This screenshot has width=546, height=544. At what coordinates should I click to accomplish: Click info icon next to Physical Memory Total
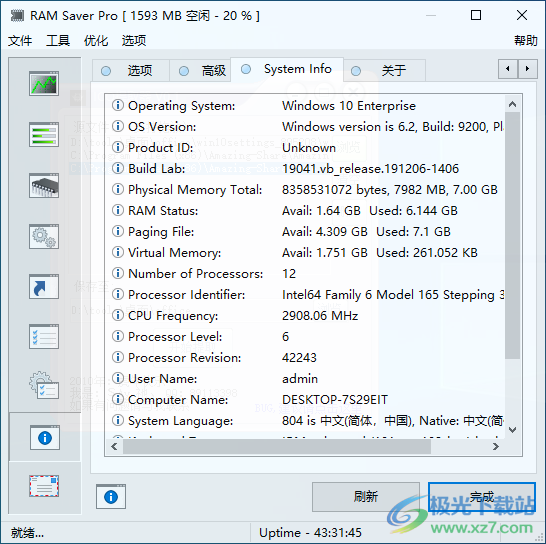118,189
